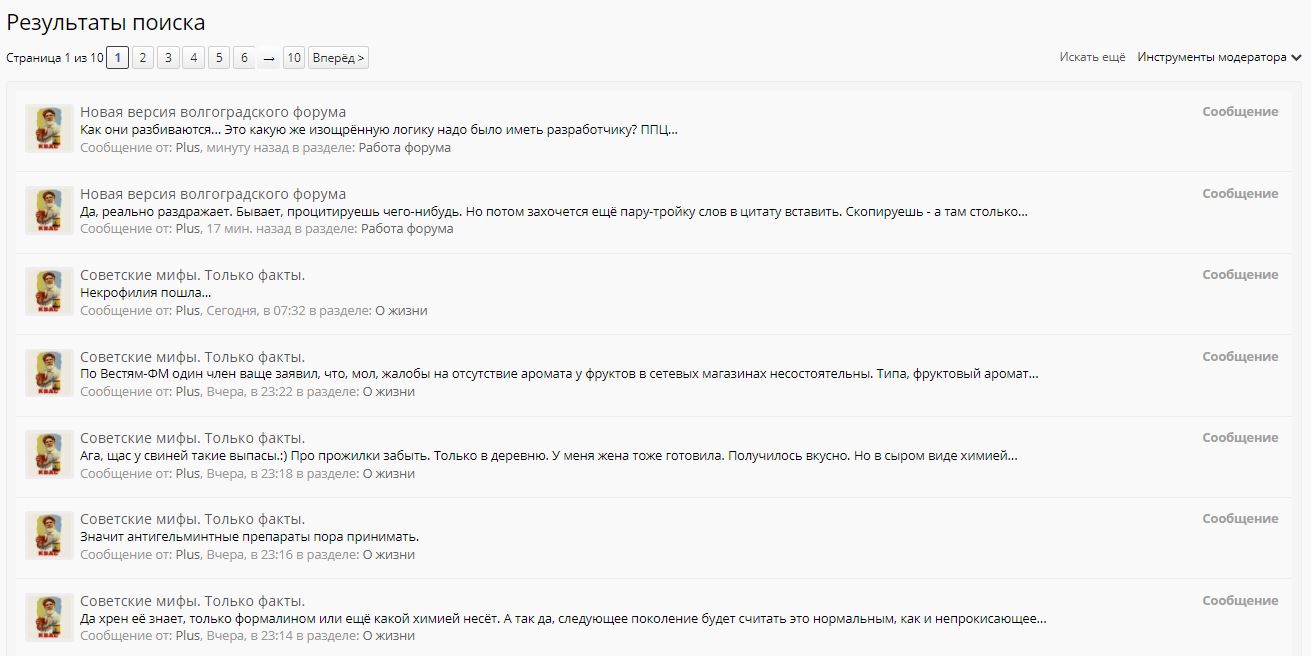Open author Plus profile on 23:22 post
1311x656 pixels.
188,392
